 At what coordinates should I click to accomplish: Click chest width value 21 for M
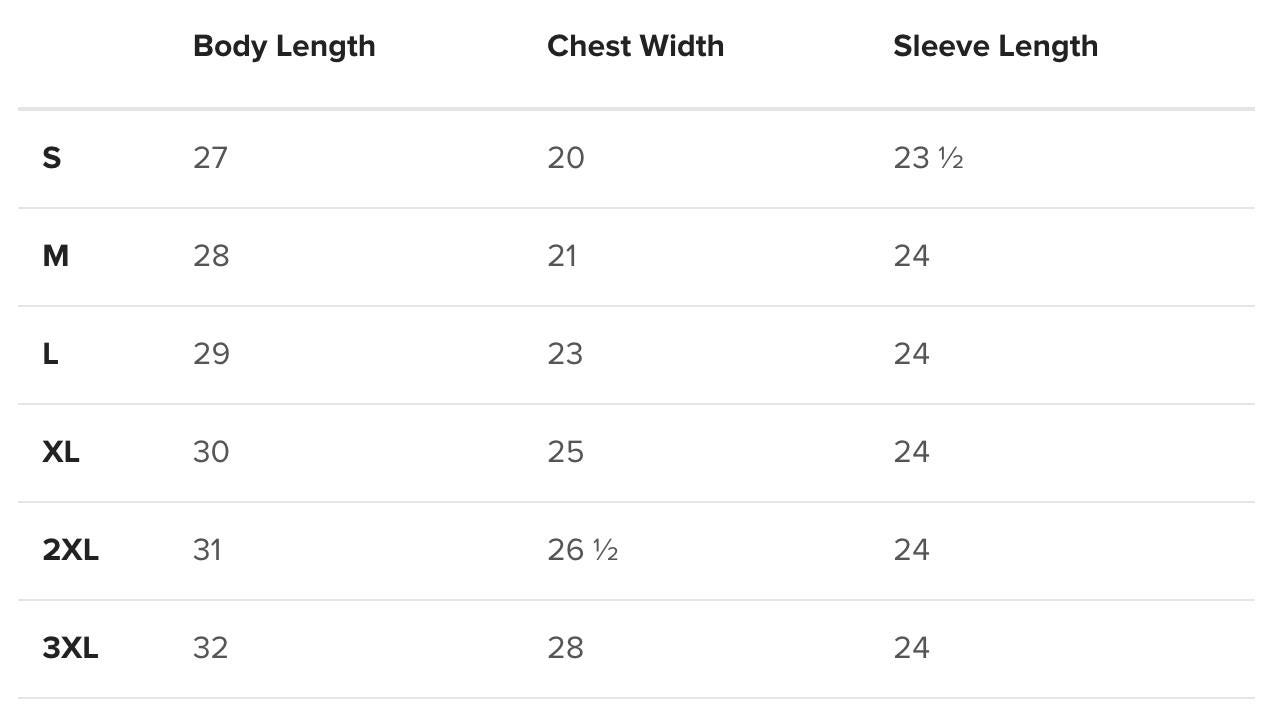pos(562,256)
